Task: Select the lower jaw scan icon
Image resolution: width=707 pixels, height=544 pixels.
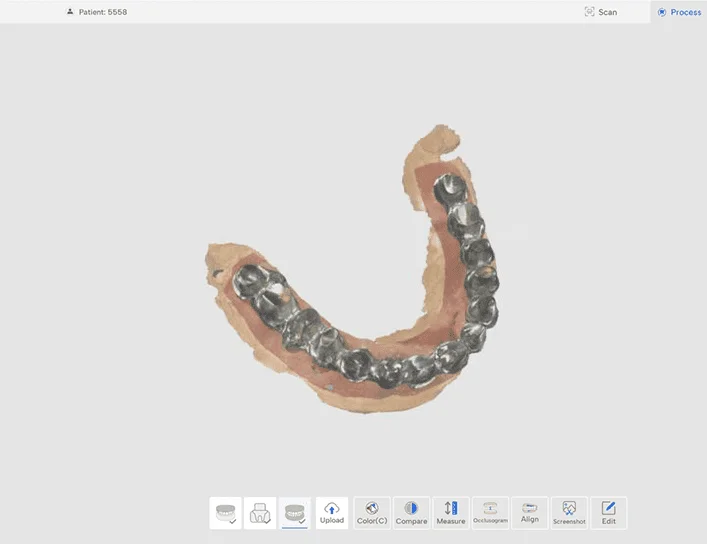Action: (294, 513)
